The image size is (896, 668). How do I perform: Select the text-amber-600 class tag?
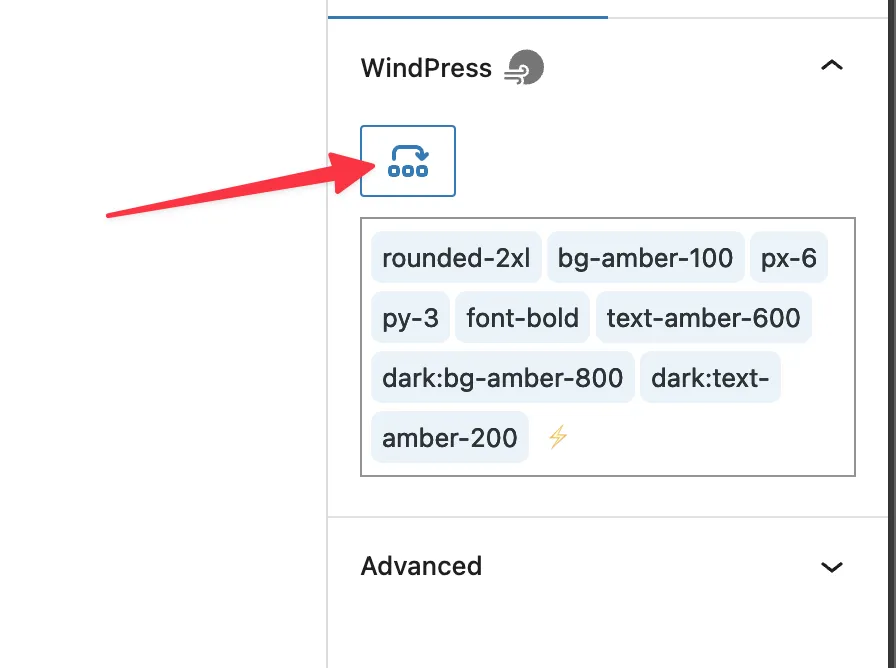click(703, 318)
